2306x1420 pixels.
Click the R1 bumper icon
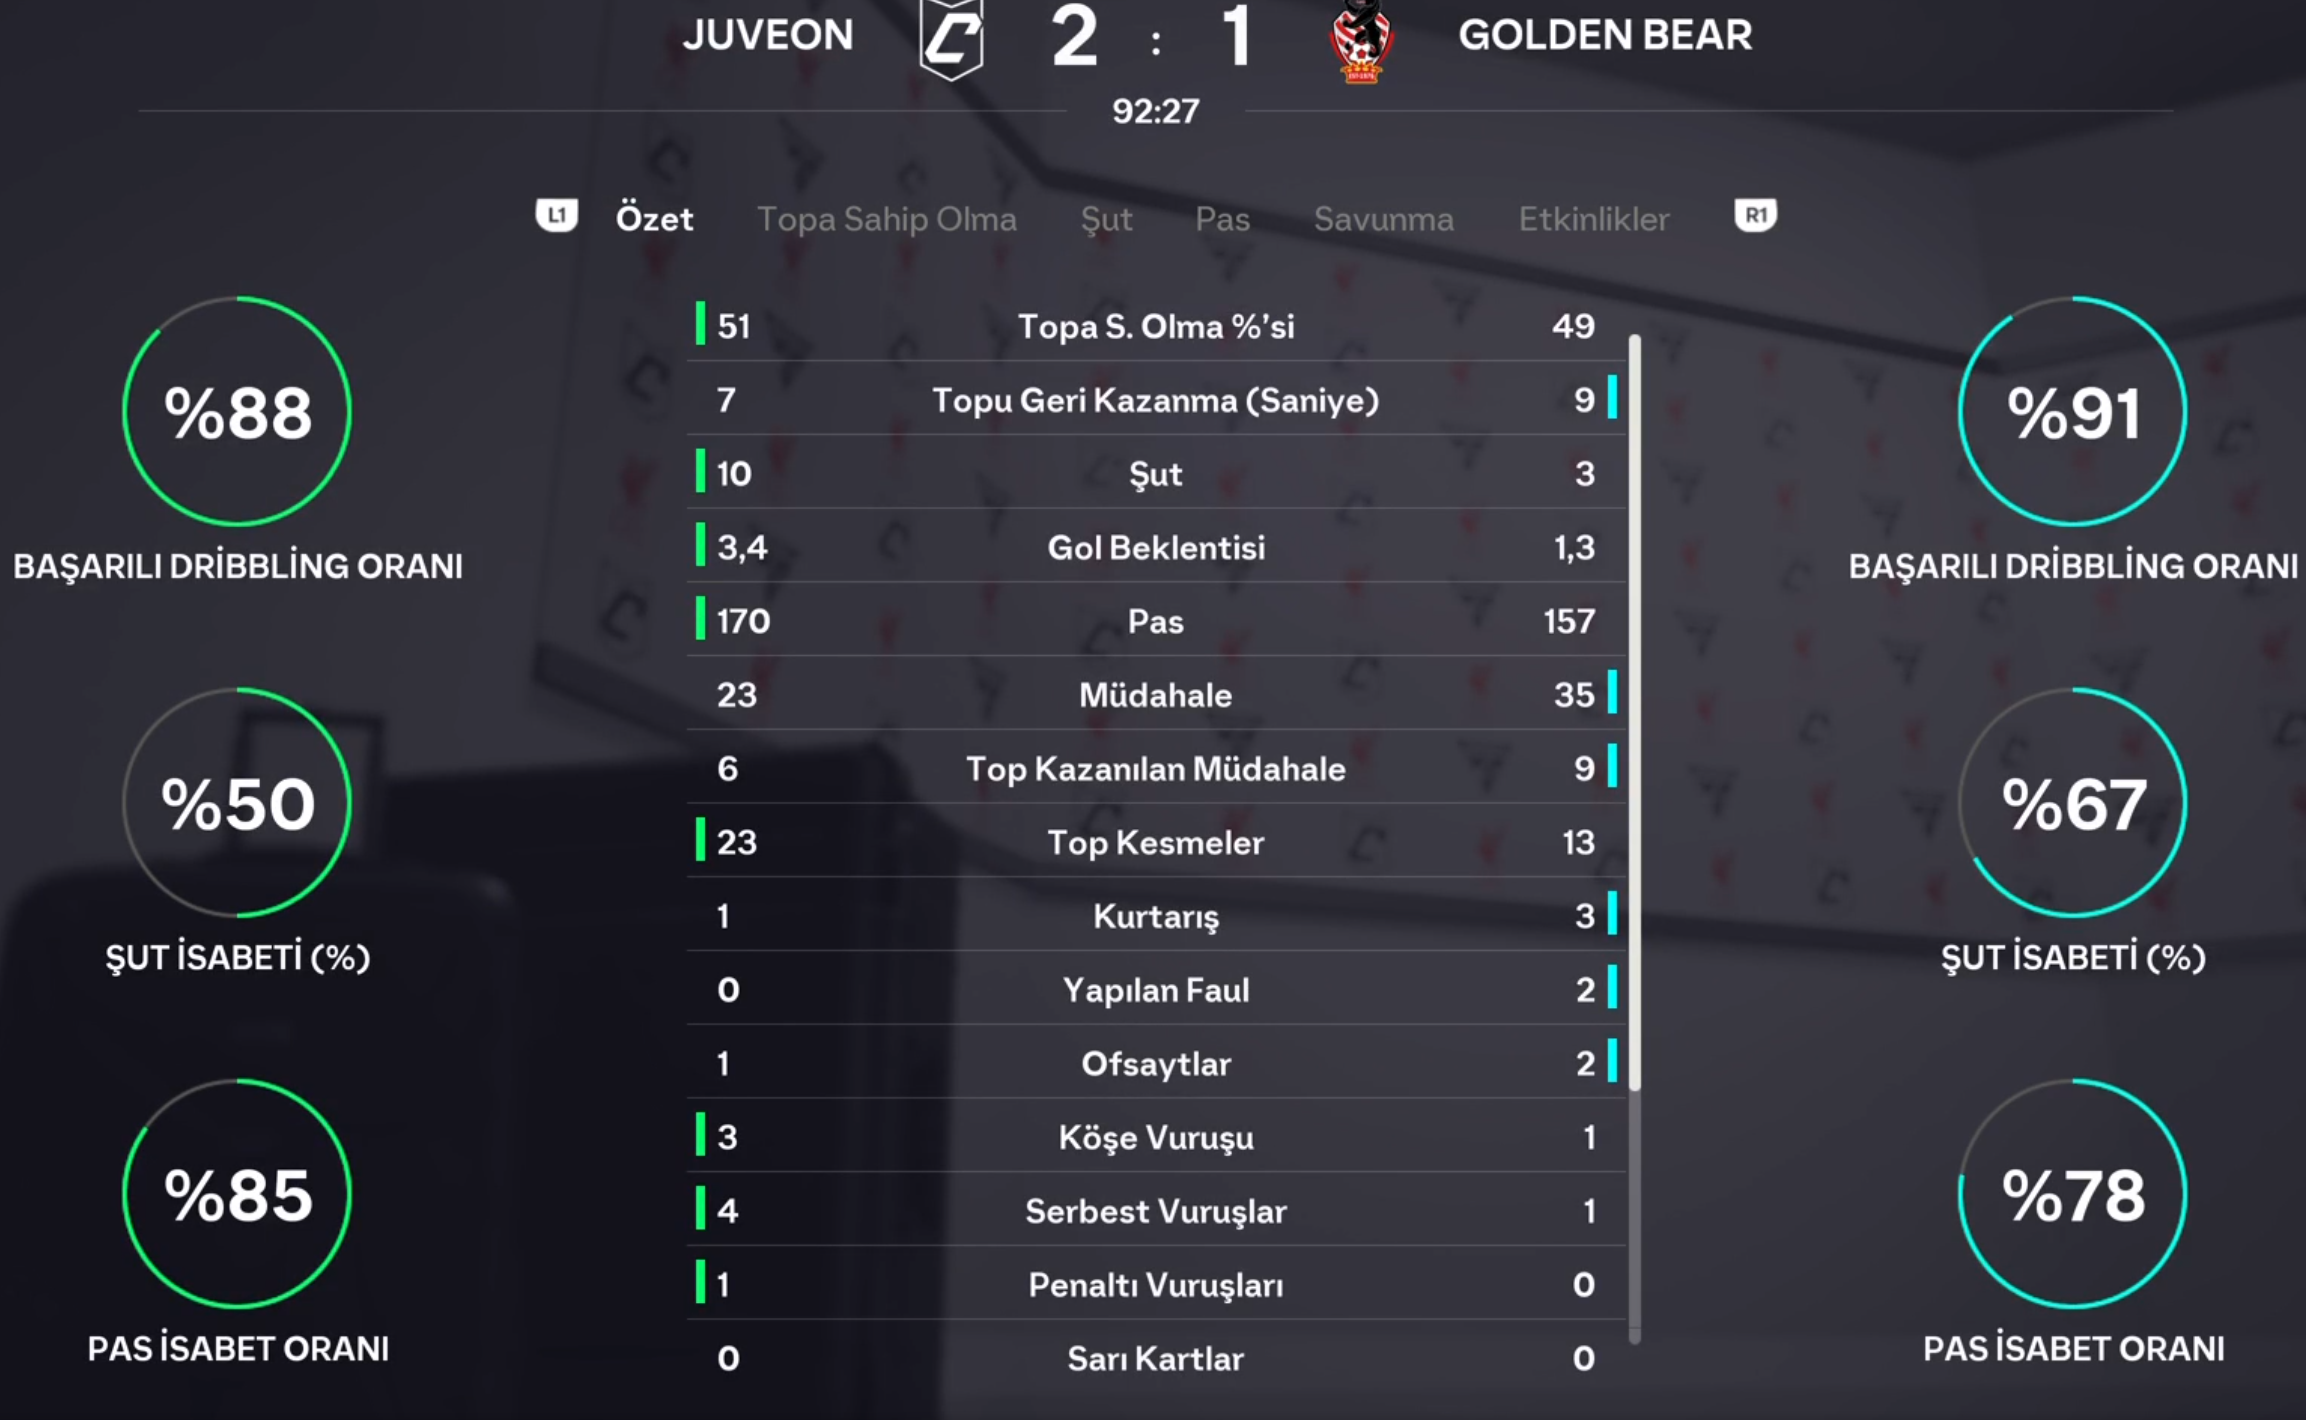click(x=1755, y=216)
